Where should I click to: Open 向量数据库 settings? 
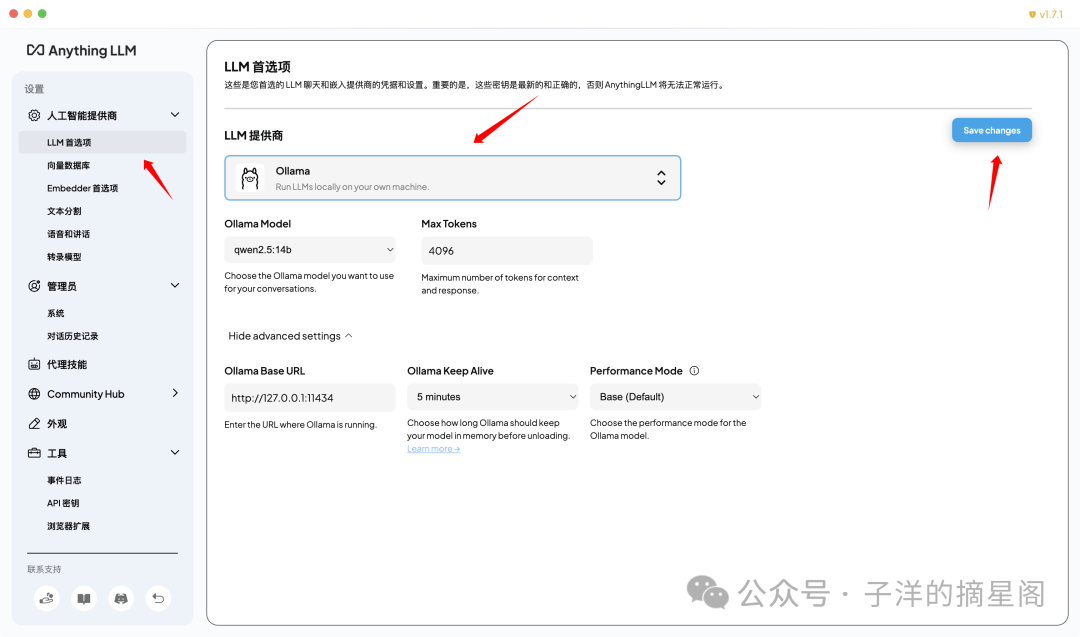(x=68, y=165)
